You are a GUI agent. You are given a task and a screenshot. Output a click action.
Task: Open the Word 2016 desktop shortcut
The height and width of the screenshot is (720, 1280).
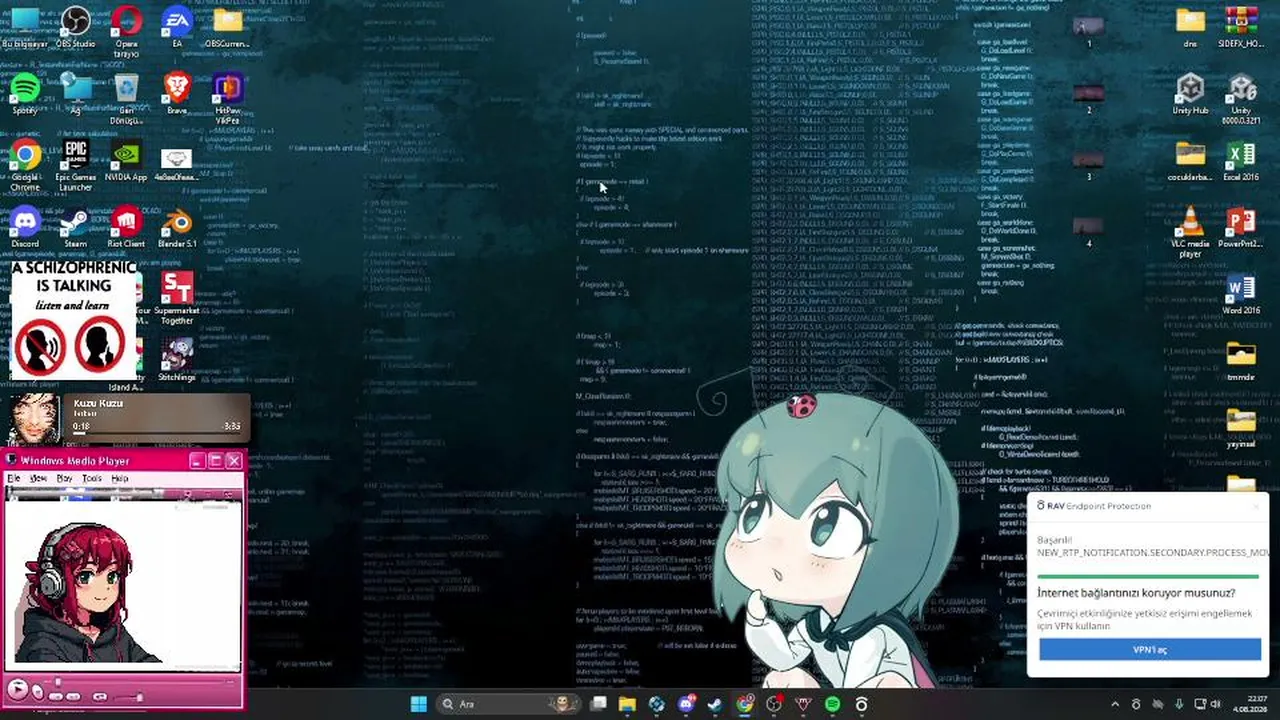click(1241, 294)
